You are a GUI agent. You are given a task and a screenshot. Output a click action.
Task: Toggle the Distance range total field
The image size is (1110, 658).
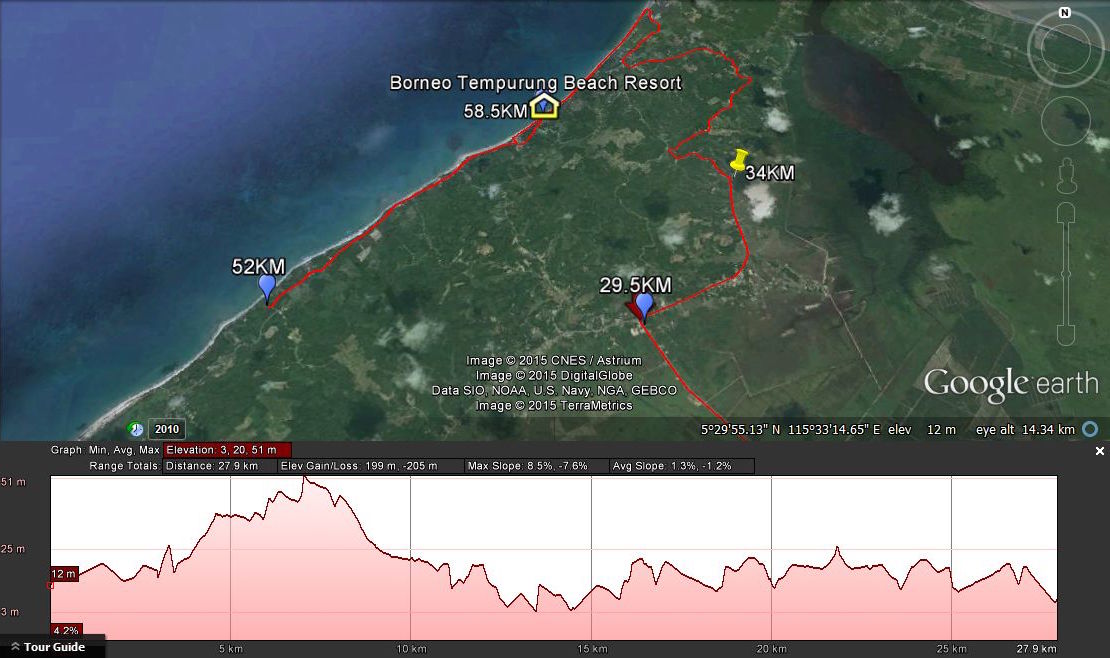(x=220, y=466)
